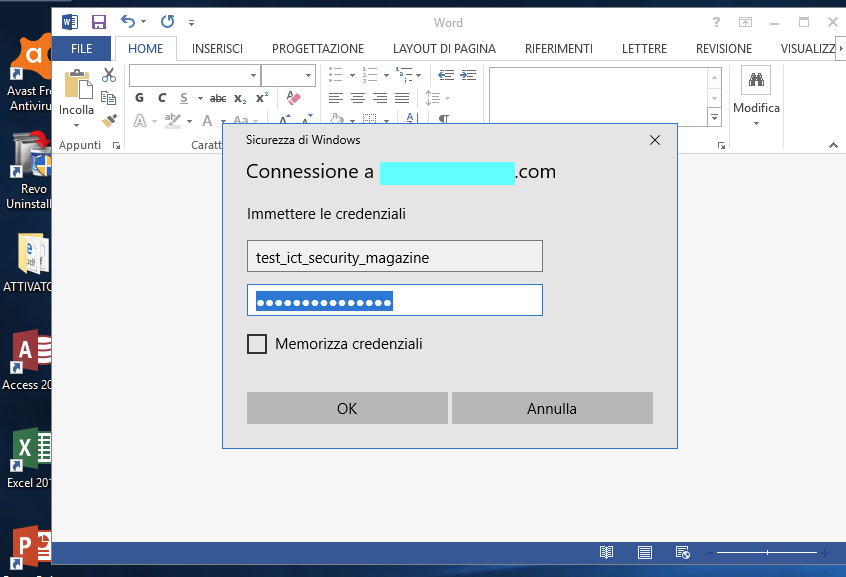Open the REVISIONE tab

pos(724,49)
